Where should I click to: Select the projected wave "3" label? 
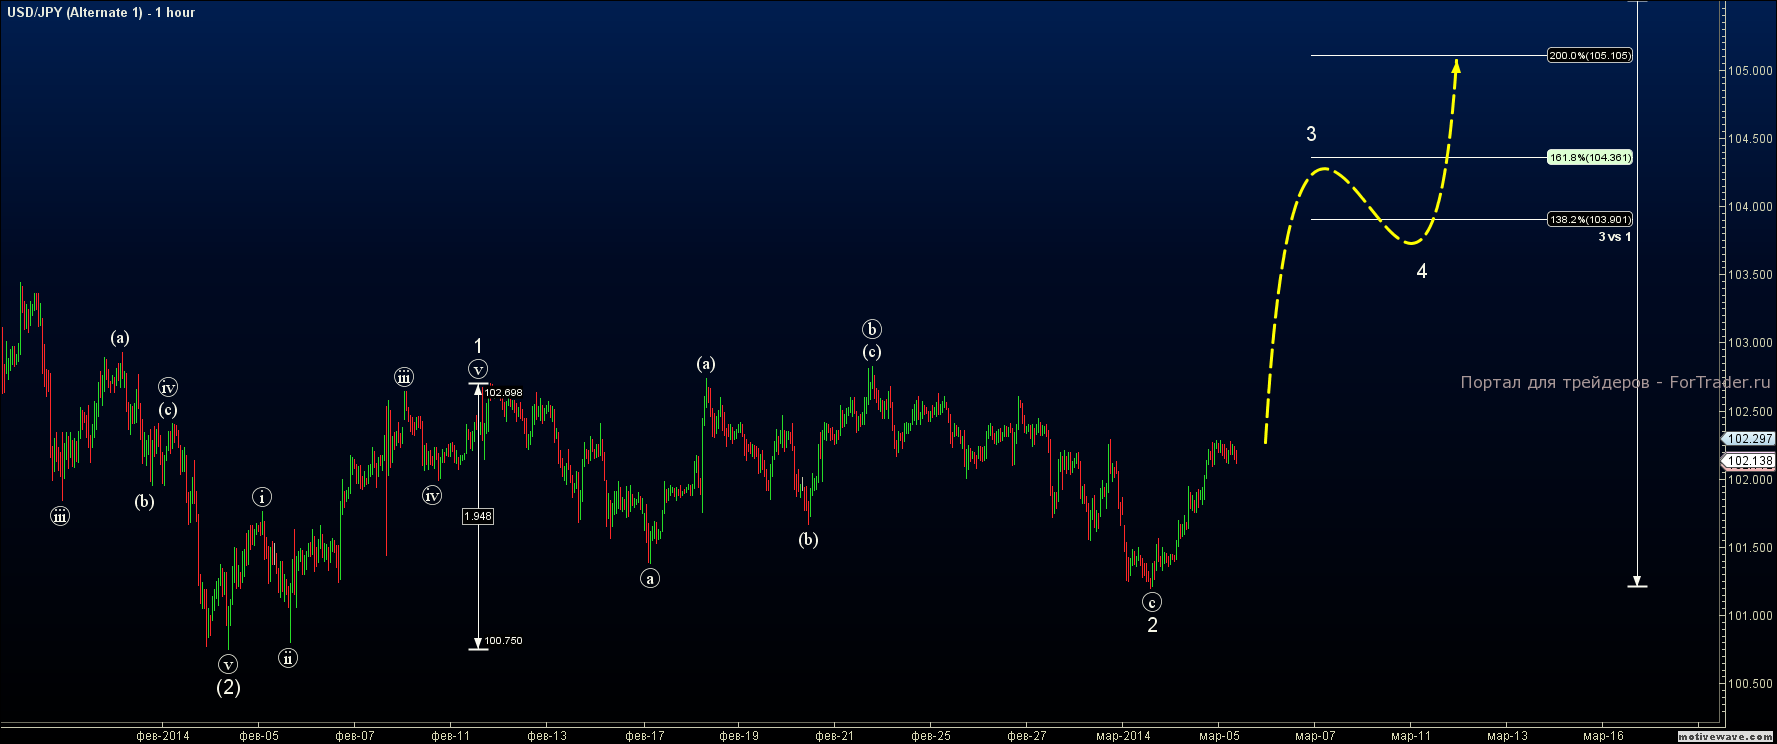click(1311, 134)
